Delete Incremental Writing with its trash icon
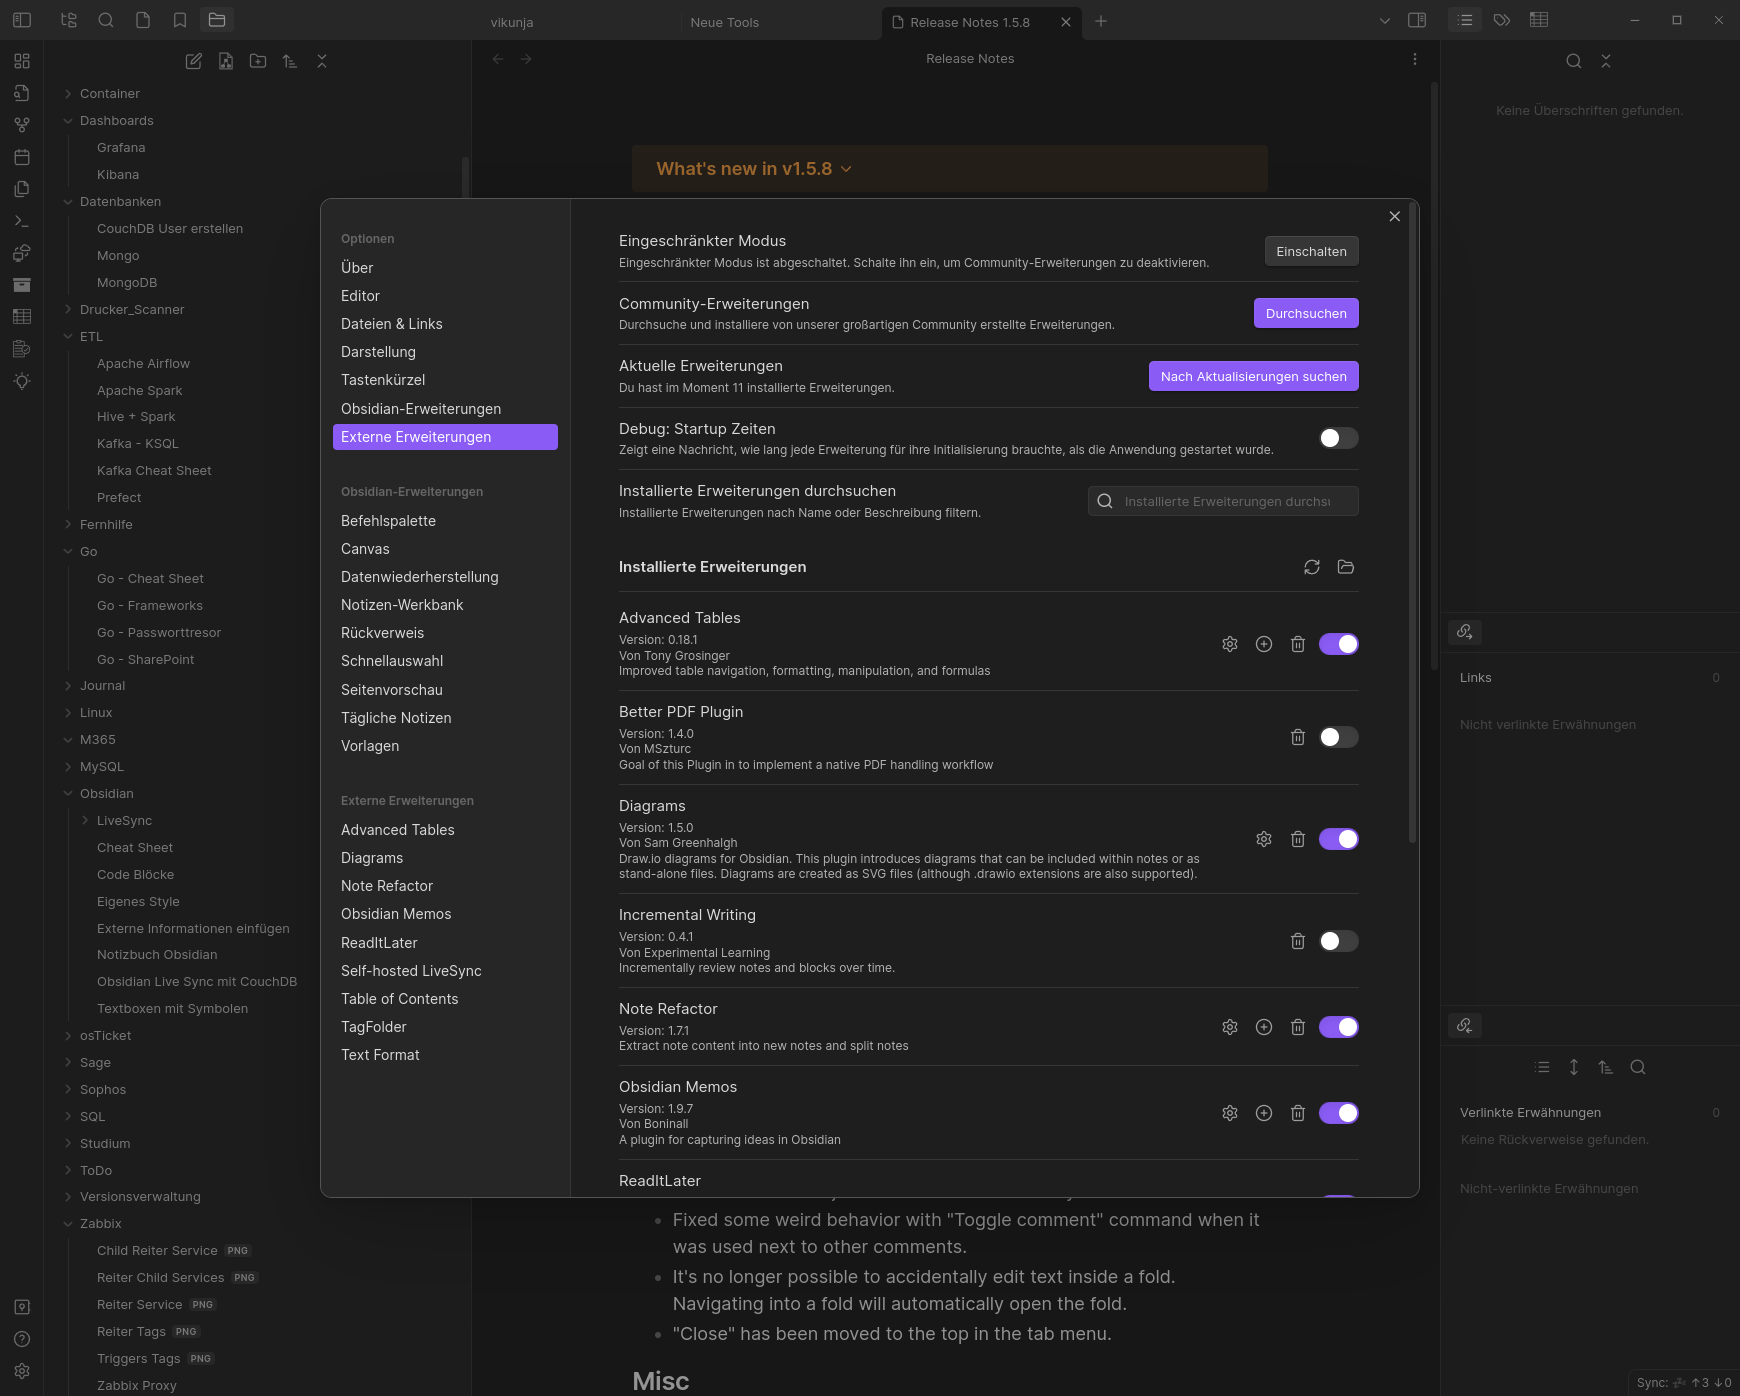 (x=1298, y=941)
